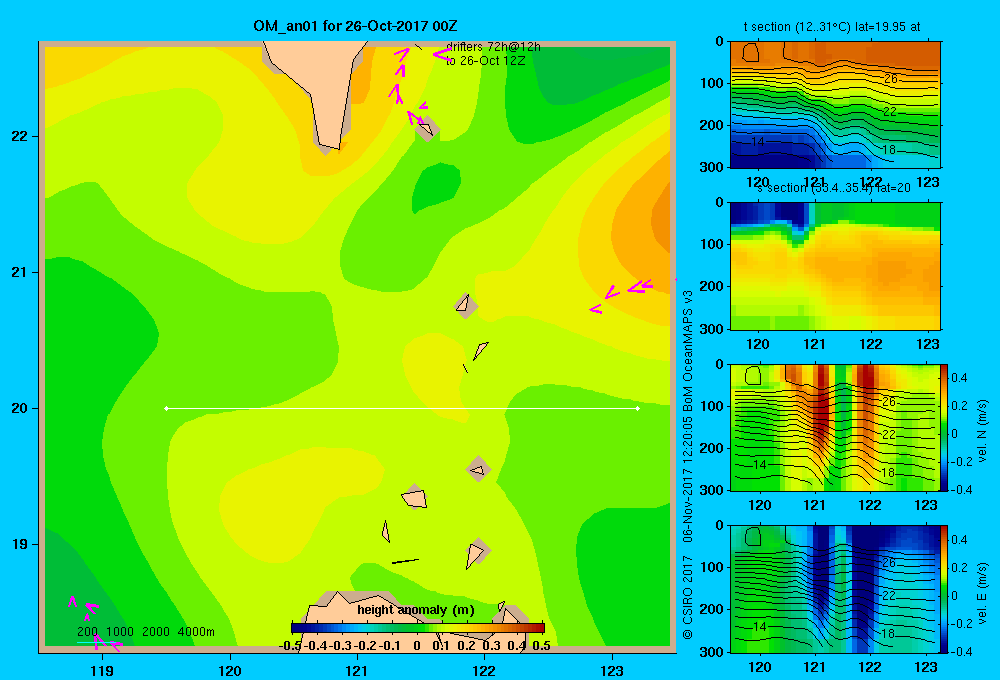This screenshot has height=680, width=1000.
Task: Open the northward velocity section panel
Action: 835,427
